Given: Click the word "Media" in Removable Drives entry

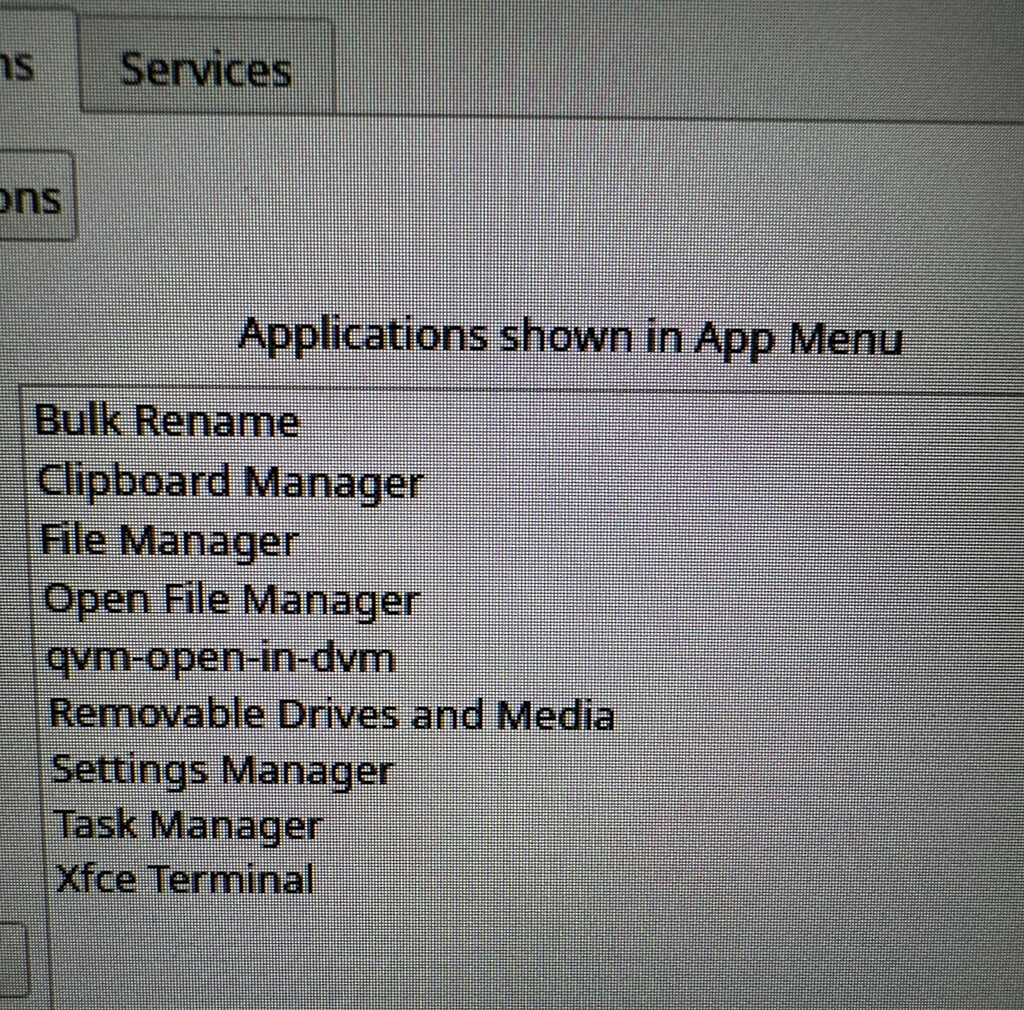Looking at the screenshot, I should point(555,714).
